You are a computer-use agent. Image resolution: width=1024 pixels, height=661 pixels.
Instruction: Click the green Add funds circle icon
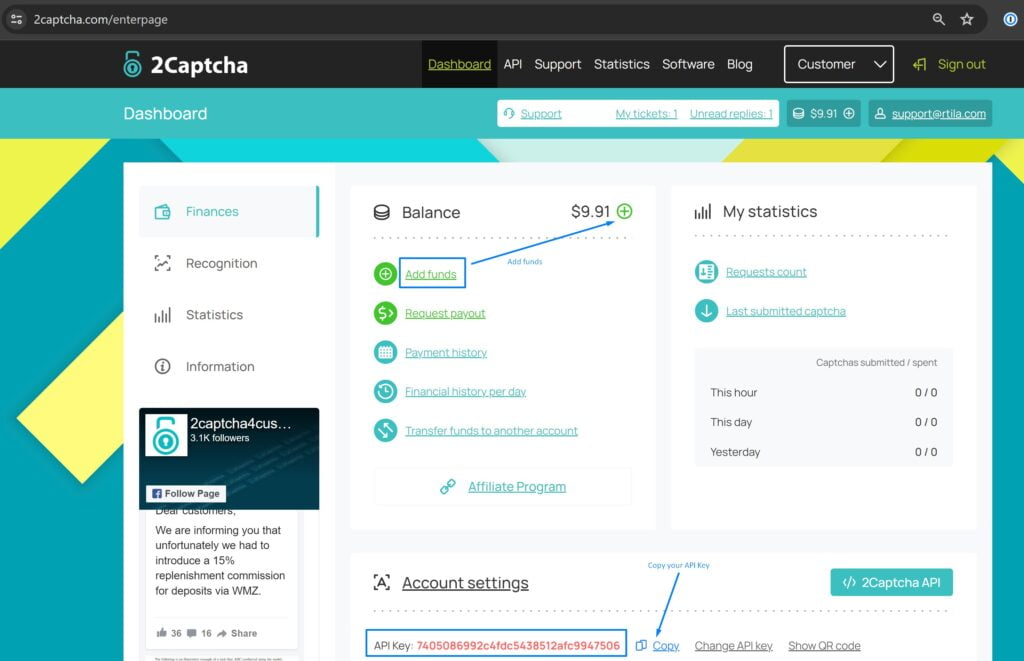pyautogui.click(x=385, y=274)
